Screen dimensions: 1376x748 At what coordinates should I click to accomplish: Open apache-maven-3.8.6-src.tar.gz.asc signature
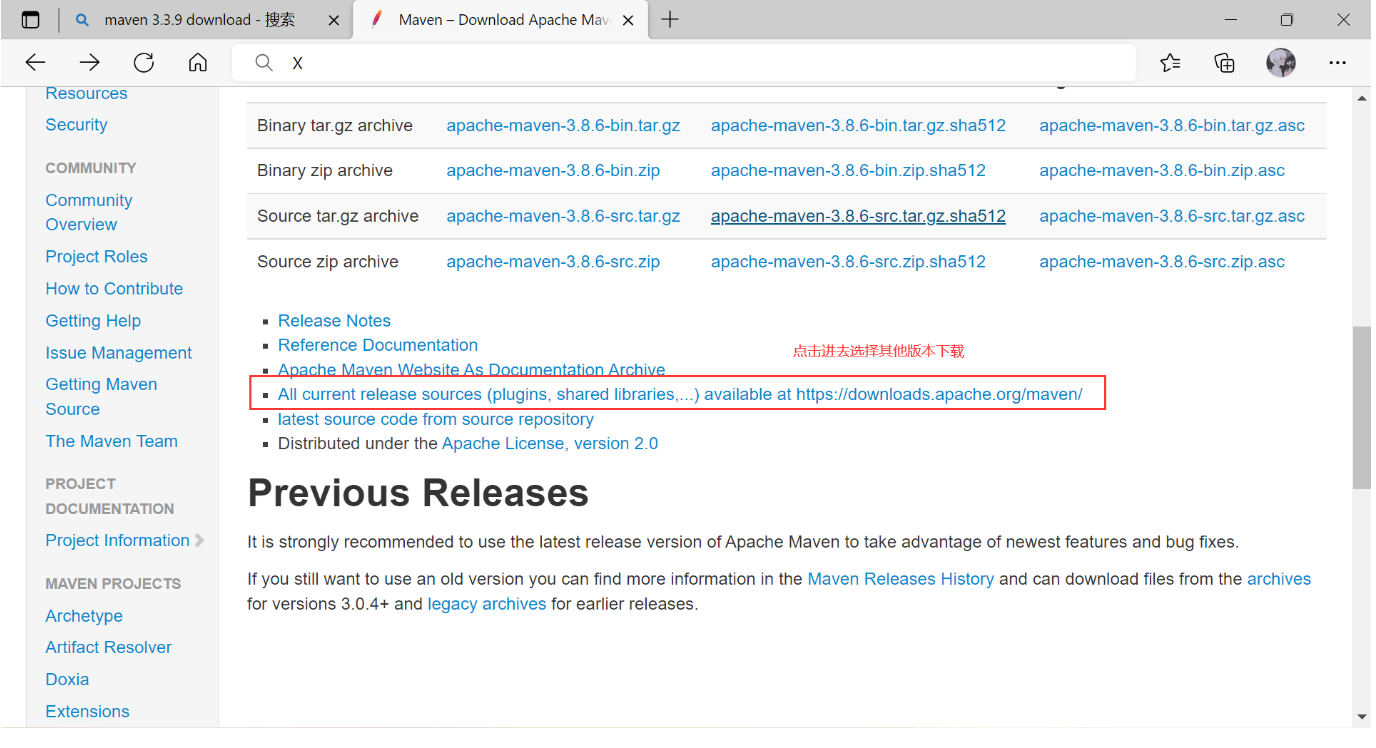point(1172,216)
